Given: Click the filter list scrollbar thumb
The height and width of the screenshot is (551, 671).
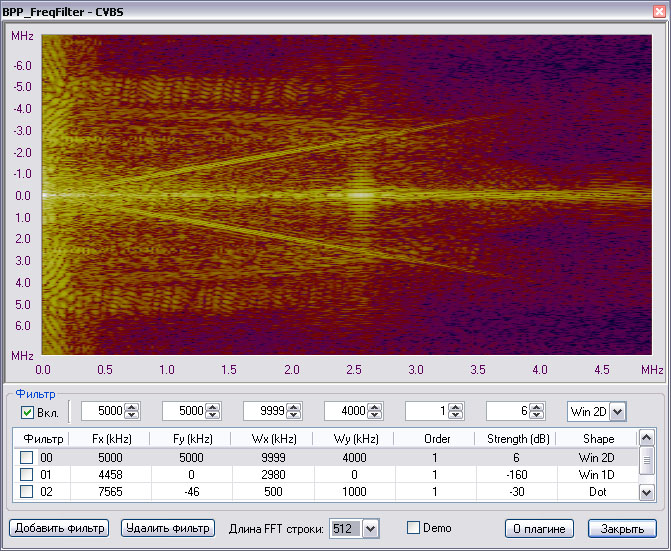Looking at the screenshot, I should coord(646,460).
